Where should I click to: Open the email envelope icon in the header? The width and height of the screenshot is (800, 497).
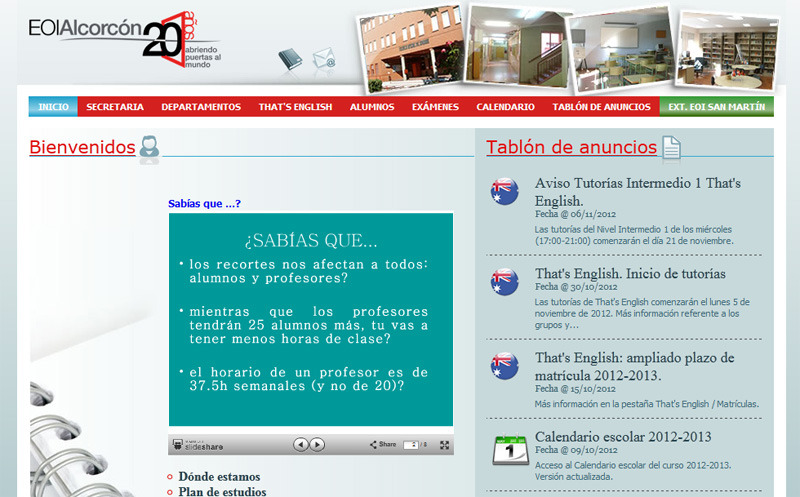pyautogui.click(x=323, y=58)
